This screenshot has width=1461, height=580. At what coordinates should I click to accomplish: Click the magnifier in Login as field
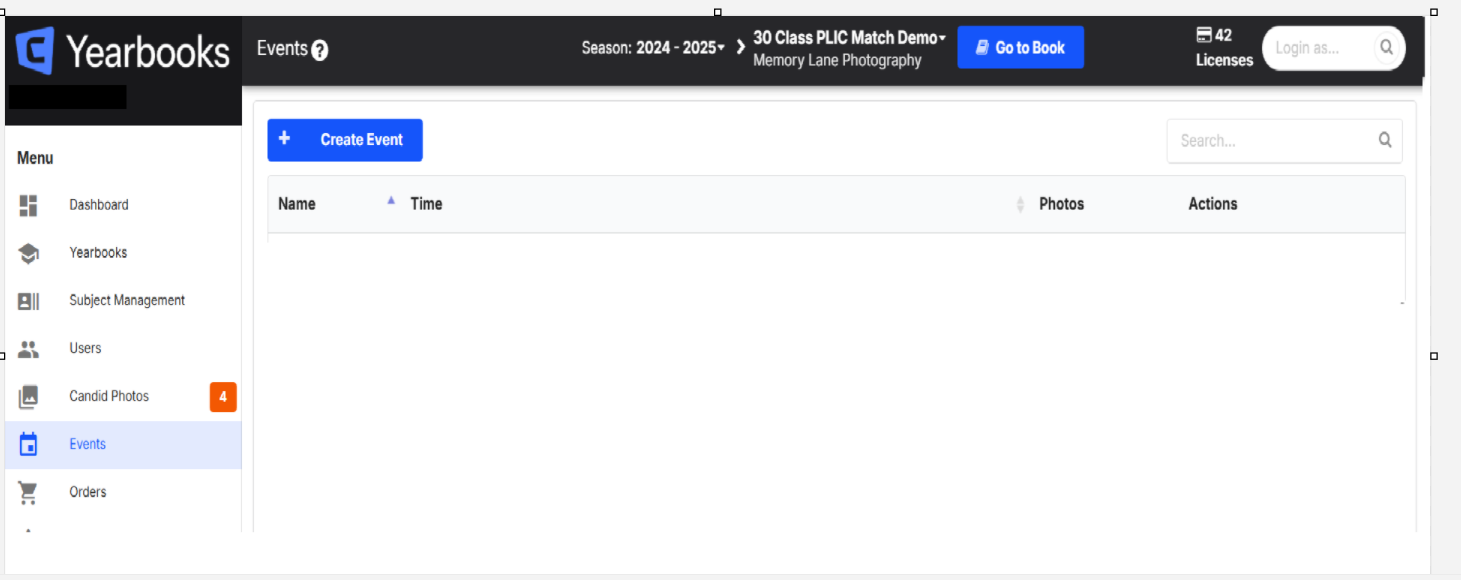click(1386, 47)
